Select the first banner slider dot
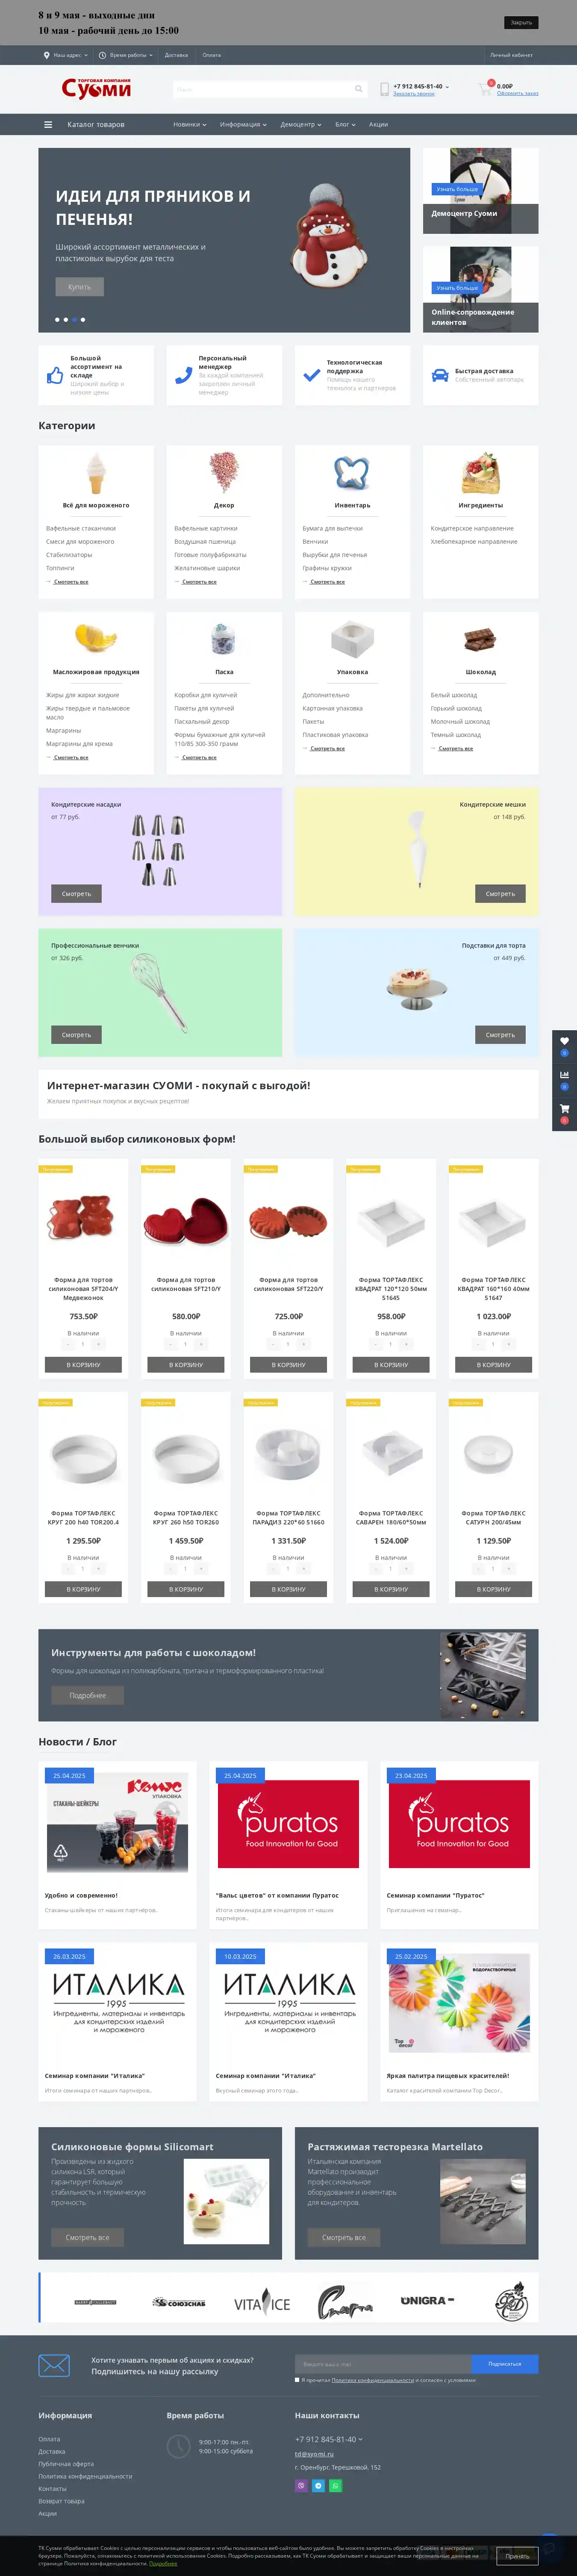The width and height of the screenshot is (577, 2576). [57, 320]
